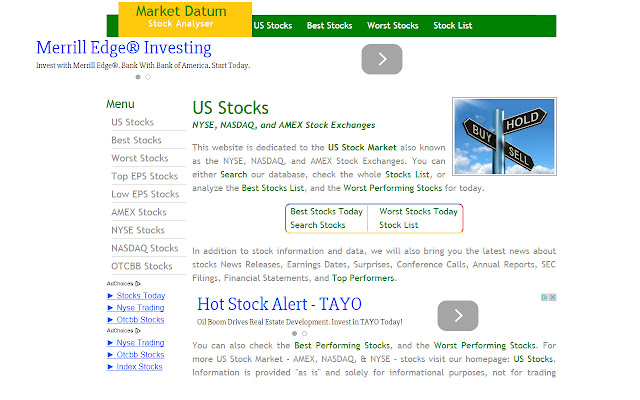Follow the Worst Performing Stocks link at bottom
640x400 pixels.
484,345
